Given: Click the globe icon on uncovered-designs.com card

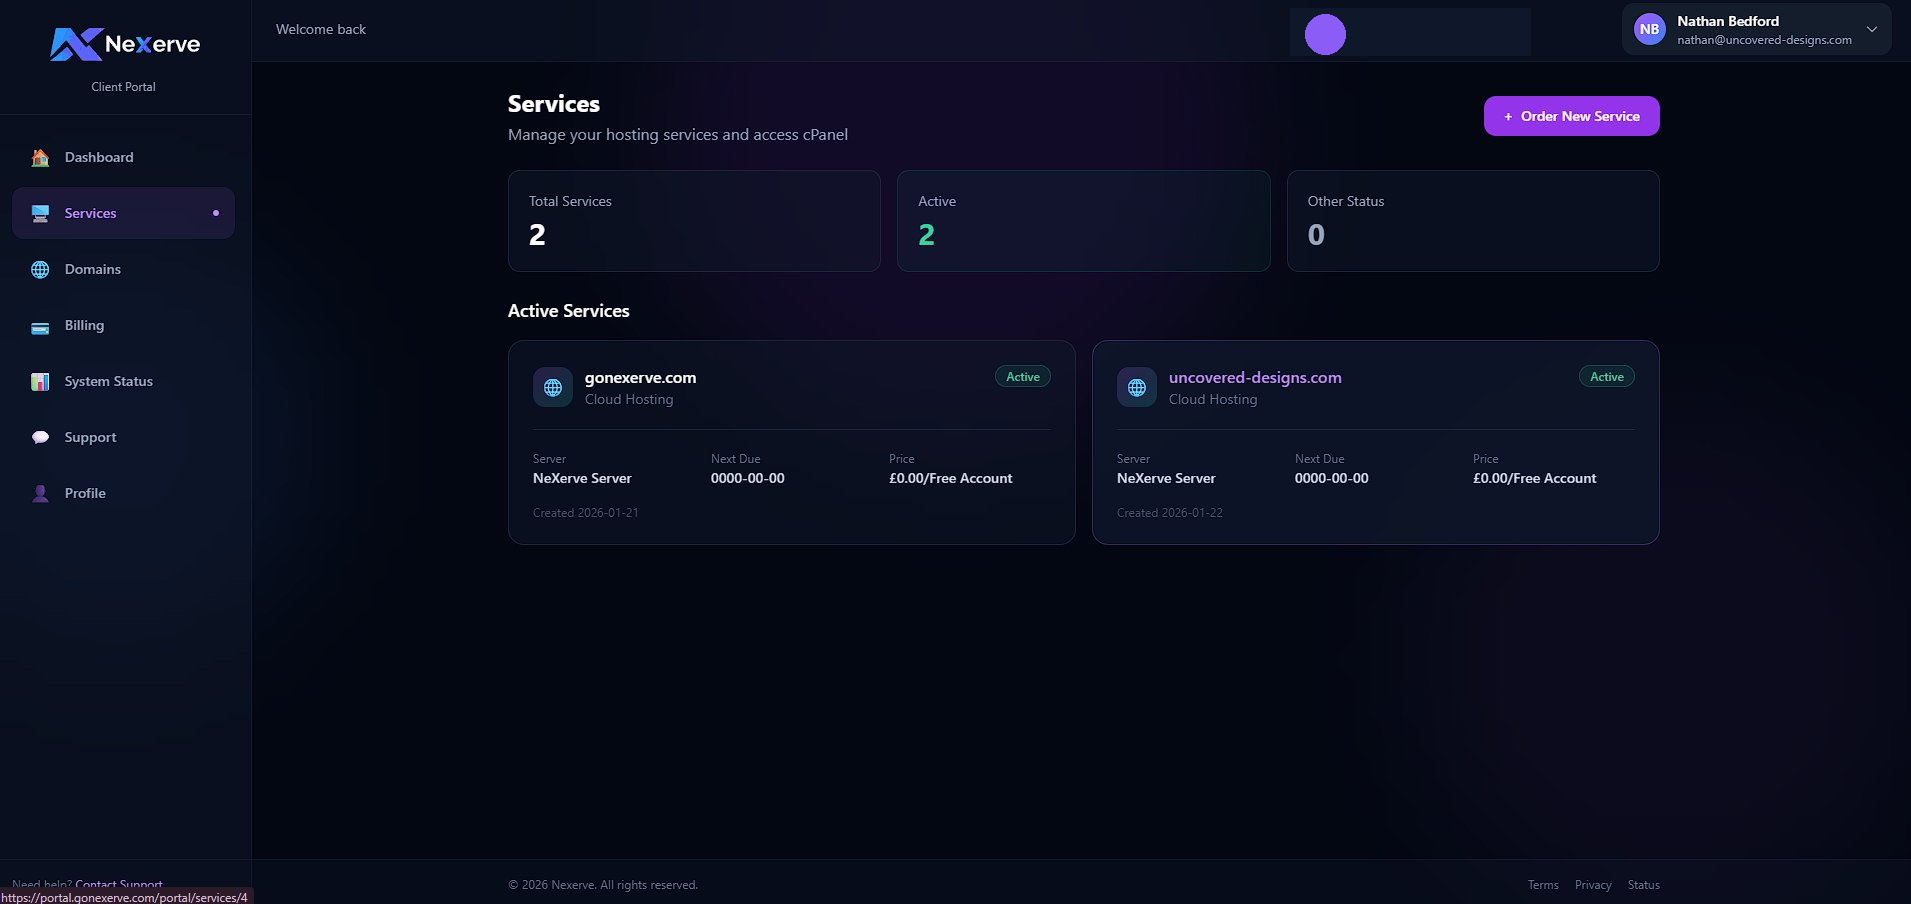Looking at the screenshot, I should click(x=1136, y=387).
